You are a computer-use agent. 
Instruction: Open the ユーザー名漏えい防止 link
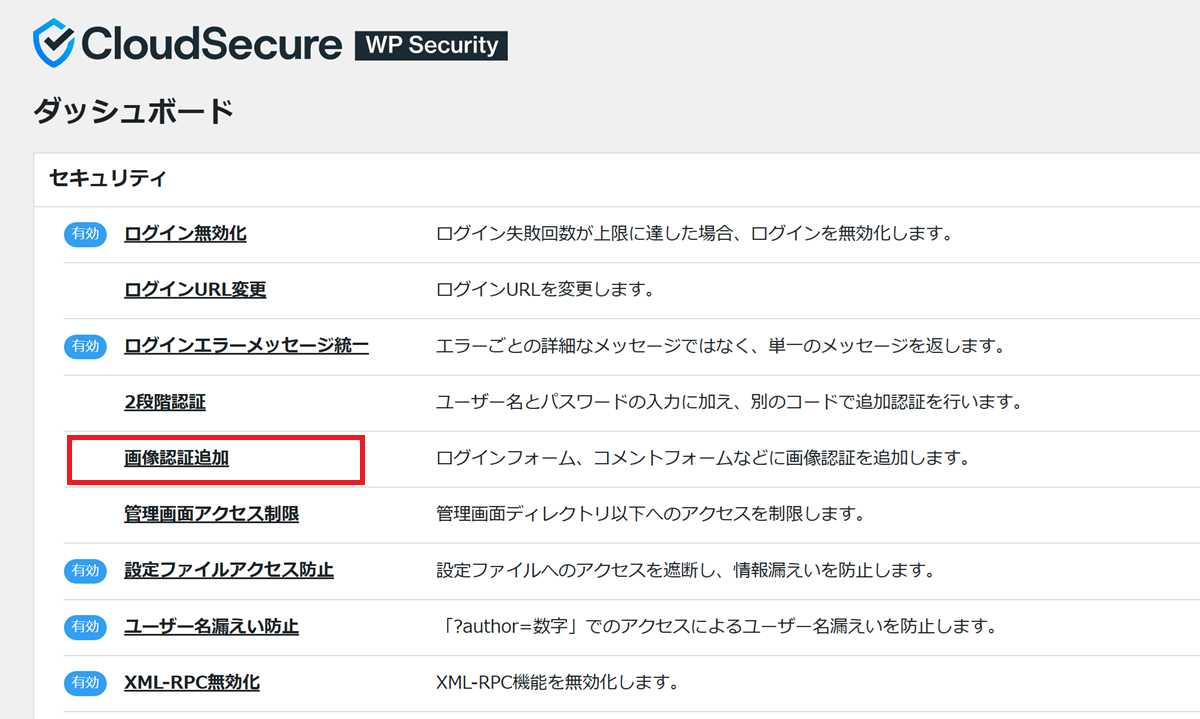click(211, 627)
